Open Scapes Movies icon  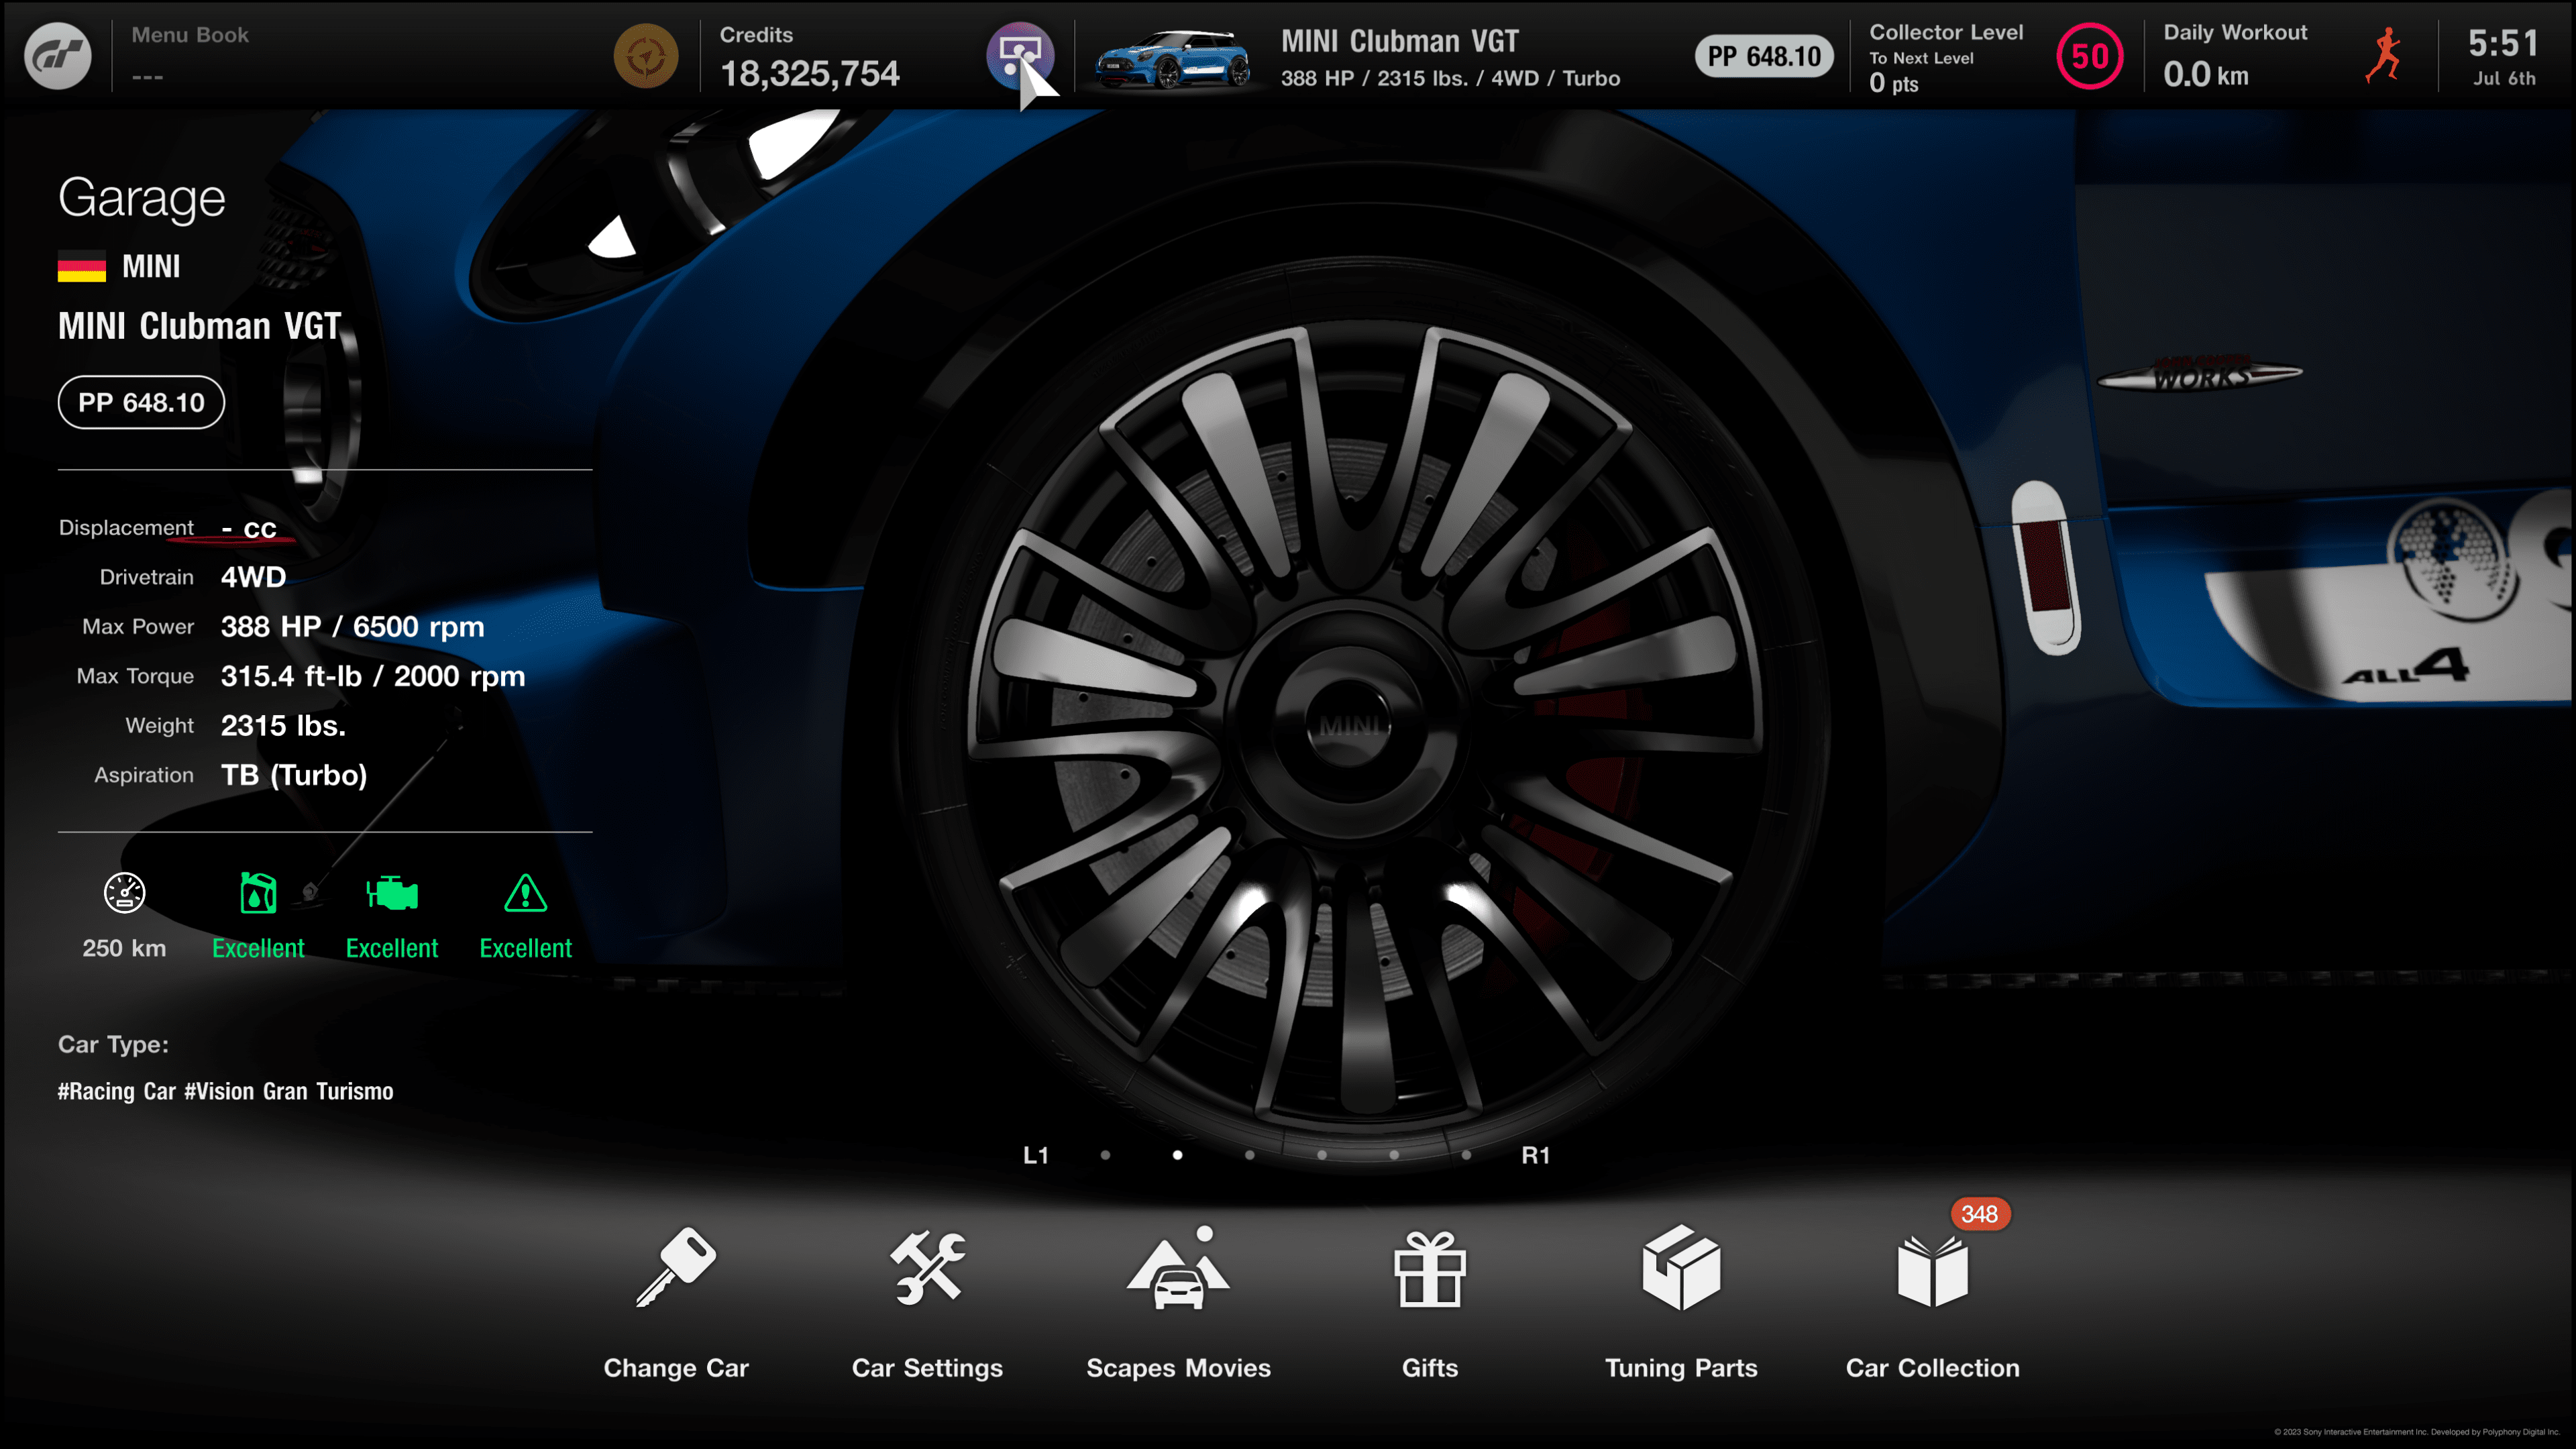[x=1178, y=1267]
